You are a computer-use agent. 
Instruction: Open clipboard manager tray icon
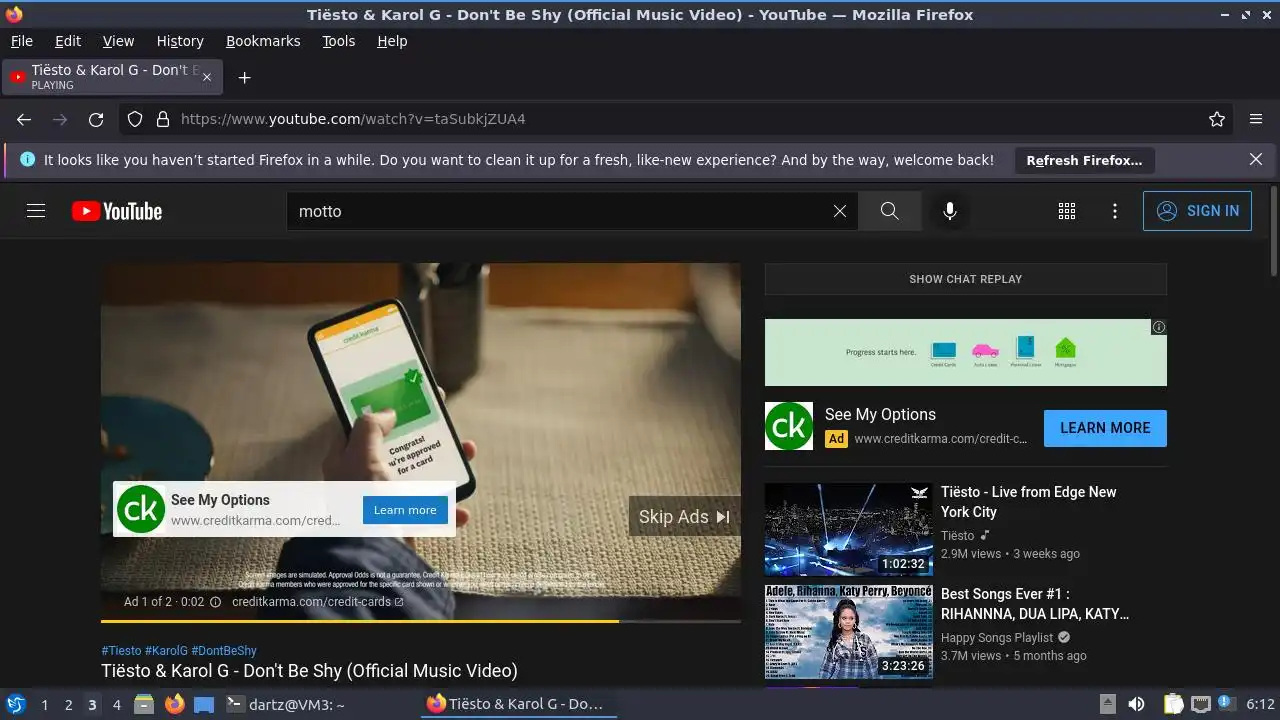tap(1174, 704)
